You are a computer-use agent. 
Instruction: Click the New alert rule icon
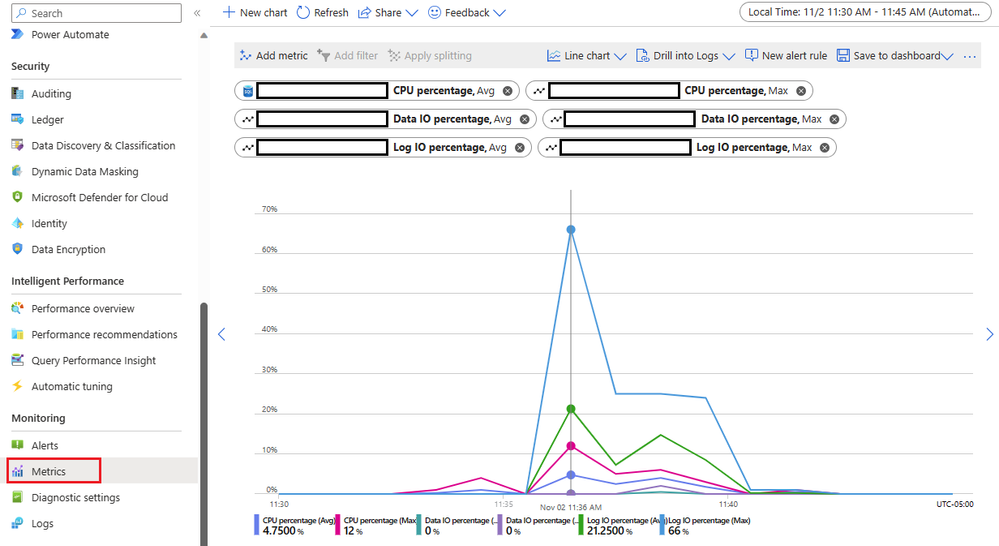pyautogui.click(x=752, y=55)
